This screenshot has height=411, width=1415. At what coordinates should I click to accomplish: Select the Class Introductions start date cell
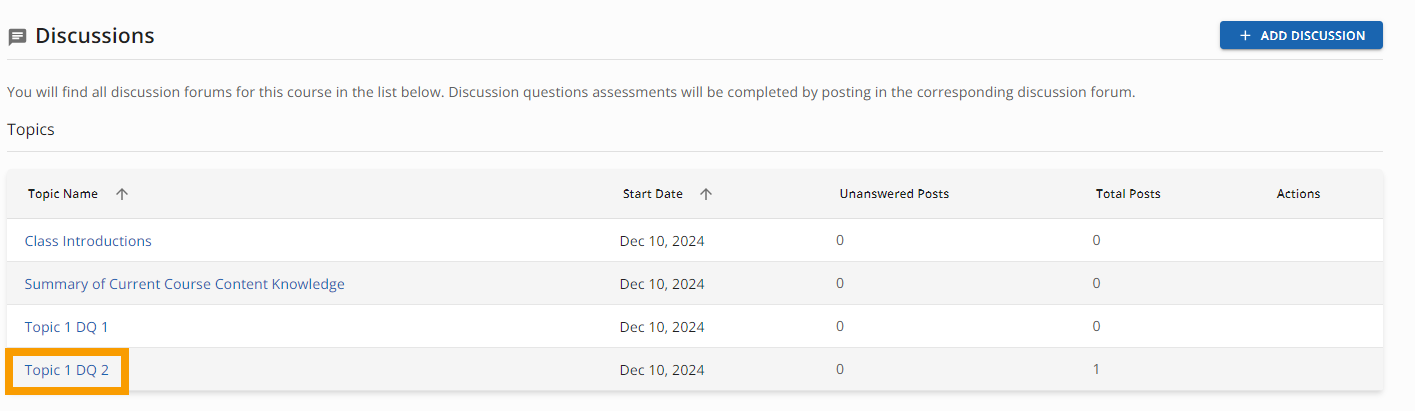[x=662, y=241]
